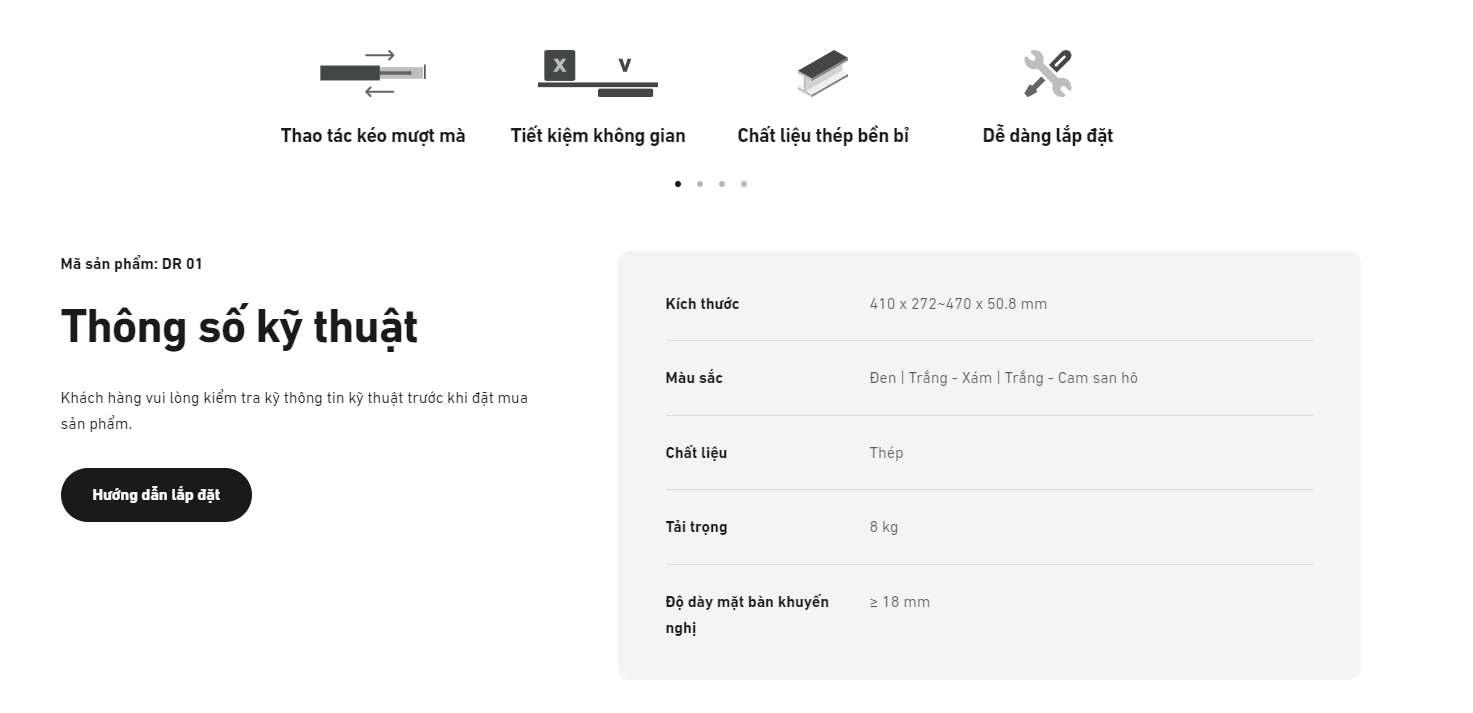
Task: Select the first carousel dot
Action: coord(678,184)
